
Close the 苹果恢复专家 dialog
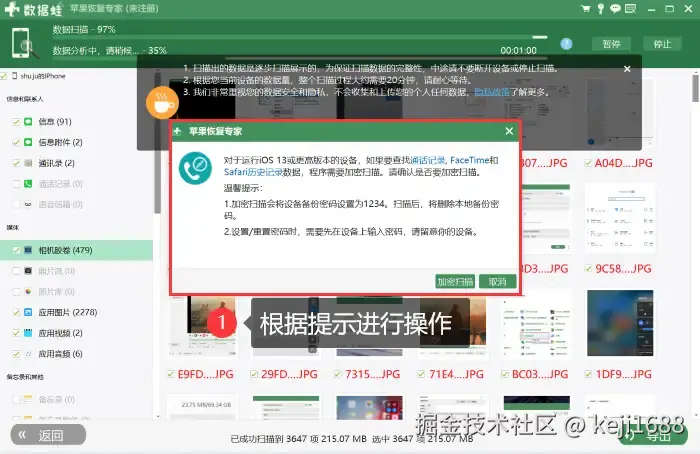509,131
